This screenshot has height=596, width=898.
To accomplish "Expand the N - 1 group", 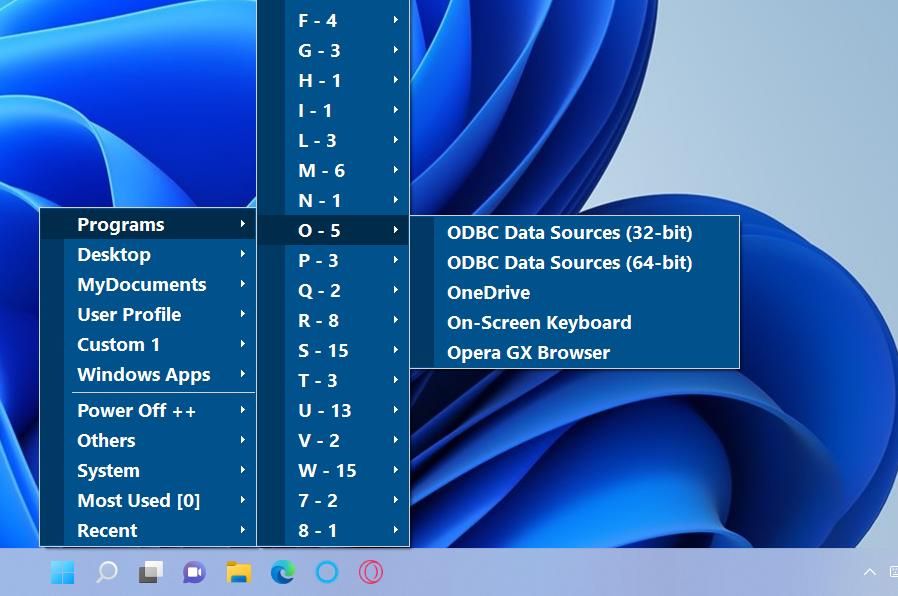I will [333, 200].
